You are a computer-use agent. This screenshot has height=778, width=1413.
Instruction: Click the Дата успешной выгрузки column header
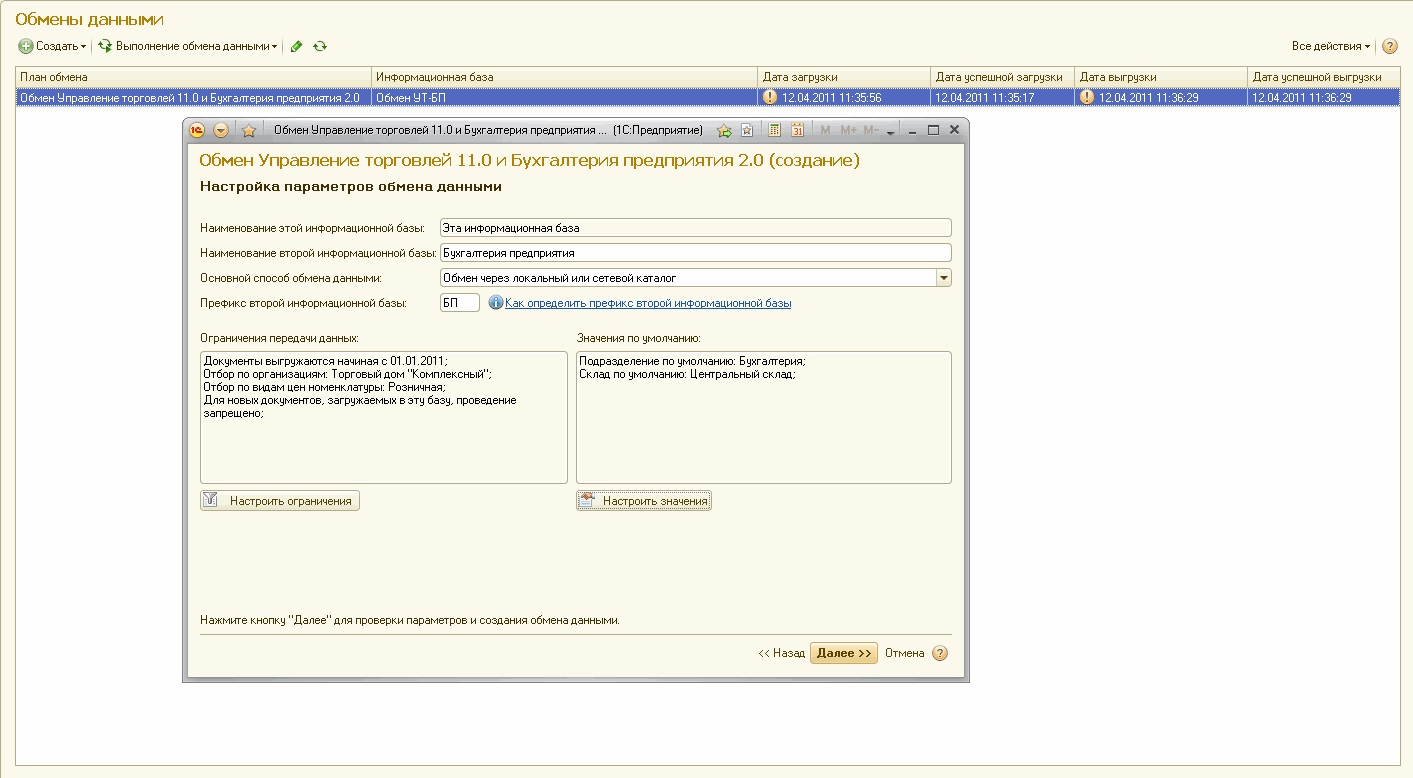click(x=1322, y=77)
